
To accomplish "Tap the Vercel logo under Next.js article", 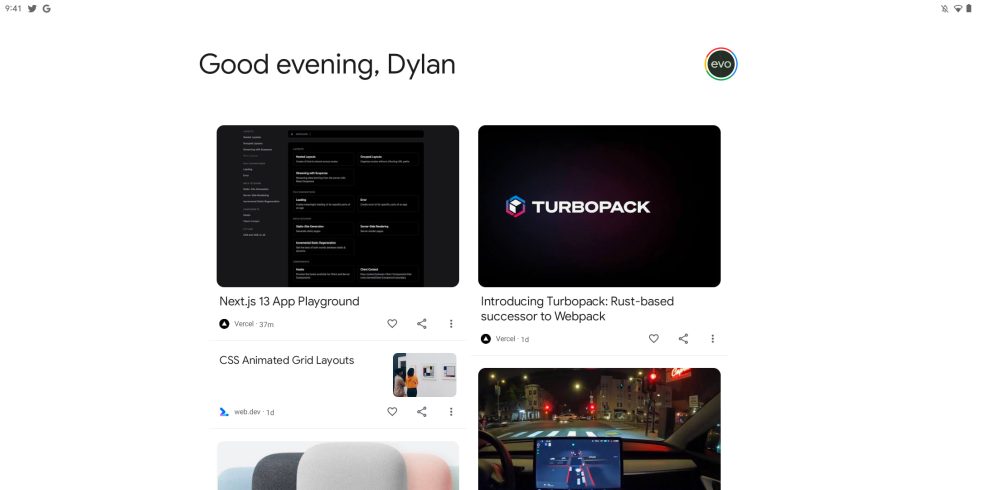I will [x=224, y=324].
